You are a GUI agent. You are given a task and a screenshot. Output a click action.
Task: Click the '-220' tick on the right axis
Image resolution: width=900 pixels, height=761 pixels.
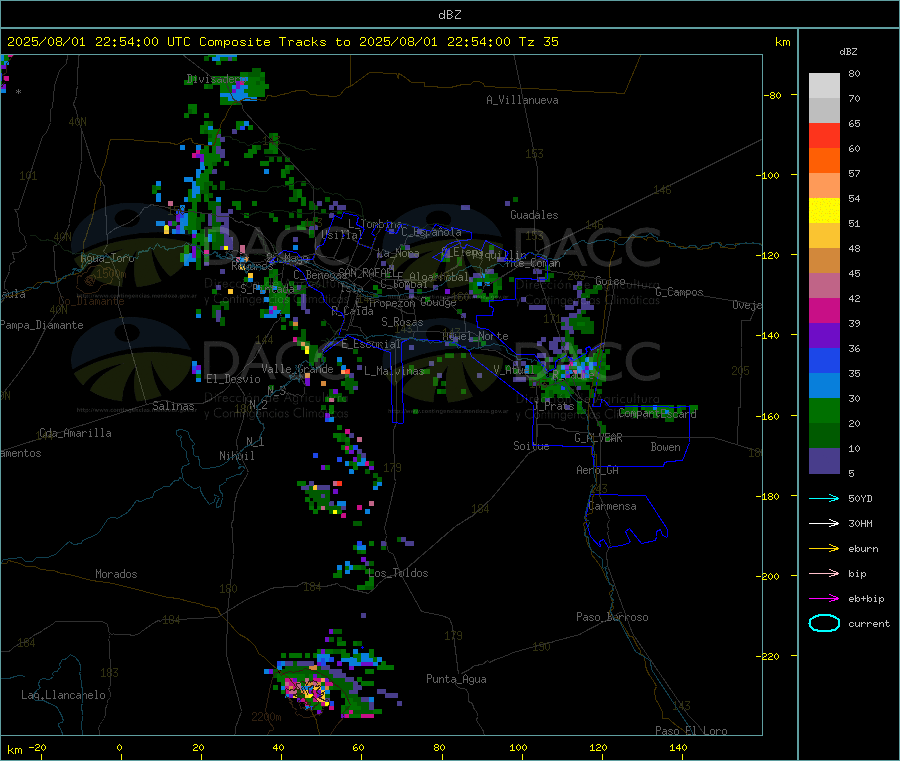tap(770, 656)
